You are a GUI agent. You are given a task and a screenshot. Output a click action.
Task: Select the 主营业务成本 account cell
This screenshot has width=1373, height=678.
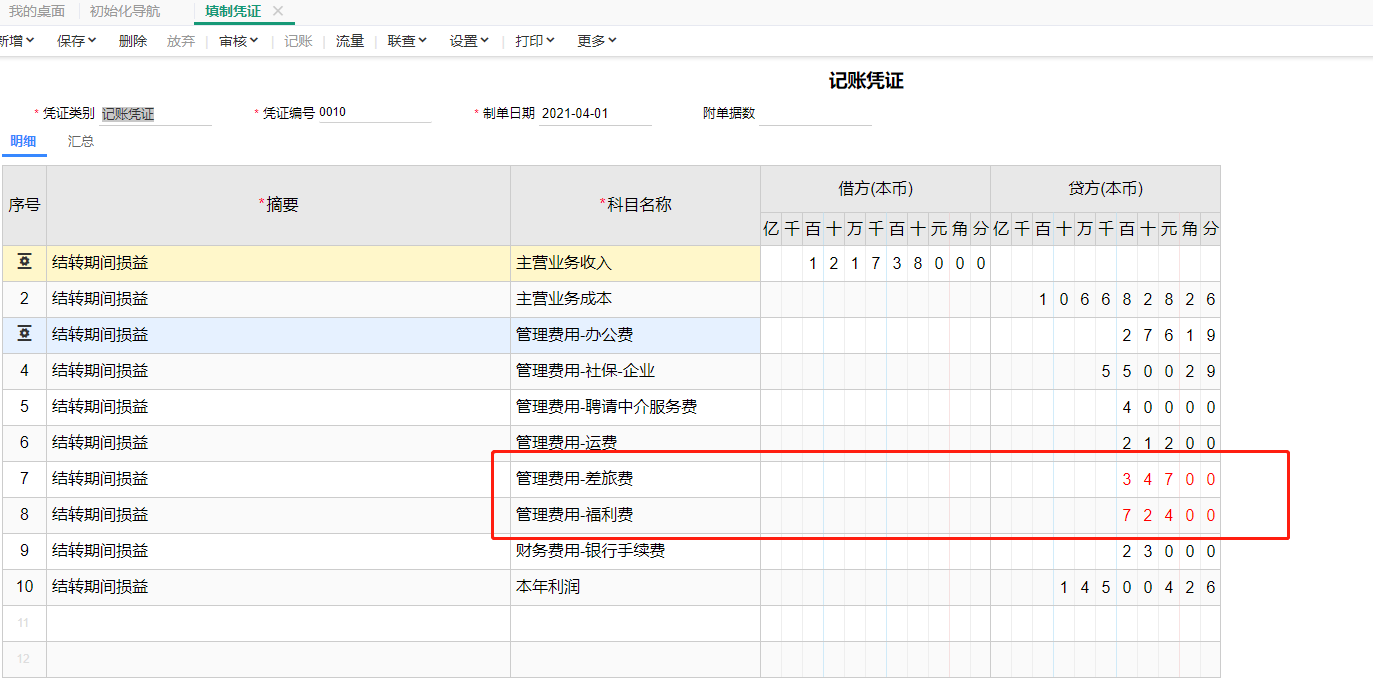[x=636, y=299]
